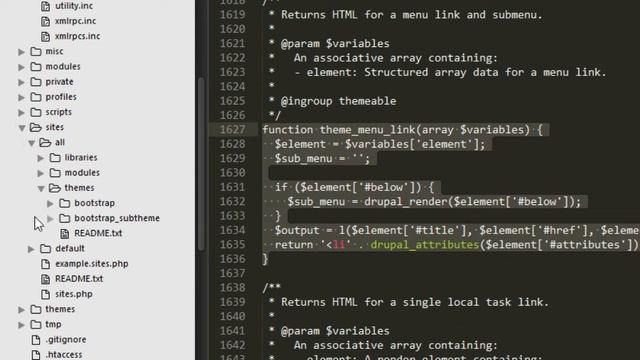Viewport: 640px width, 360px height.
Task: Click '@param $variables' on line 1621
Action: pos(335,43)
